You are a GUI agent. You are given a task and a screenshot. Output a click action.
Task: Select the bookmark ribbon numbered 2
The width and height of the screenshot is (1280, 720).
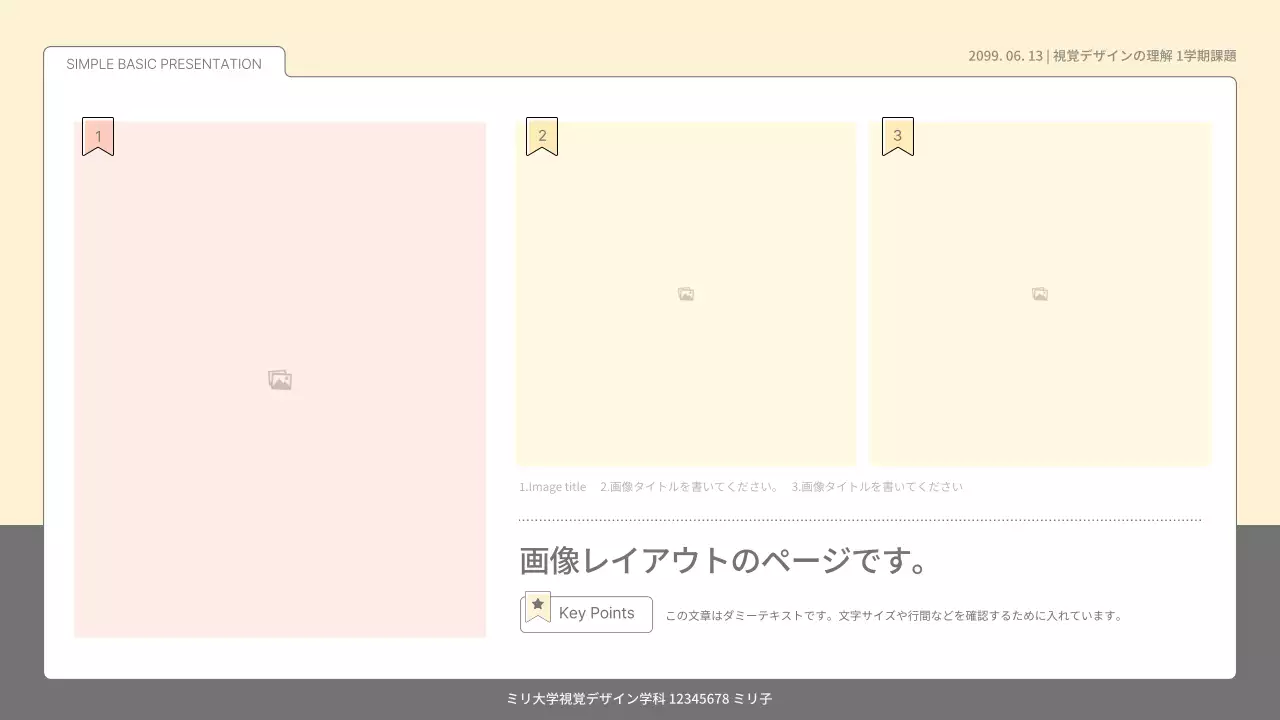(x=541, y=134)
